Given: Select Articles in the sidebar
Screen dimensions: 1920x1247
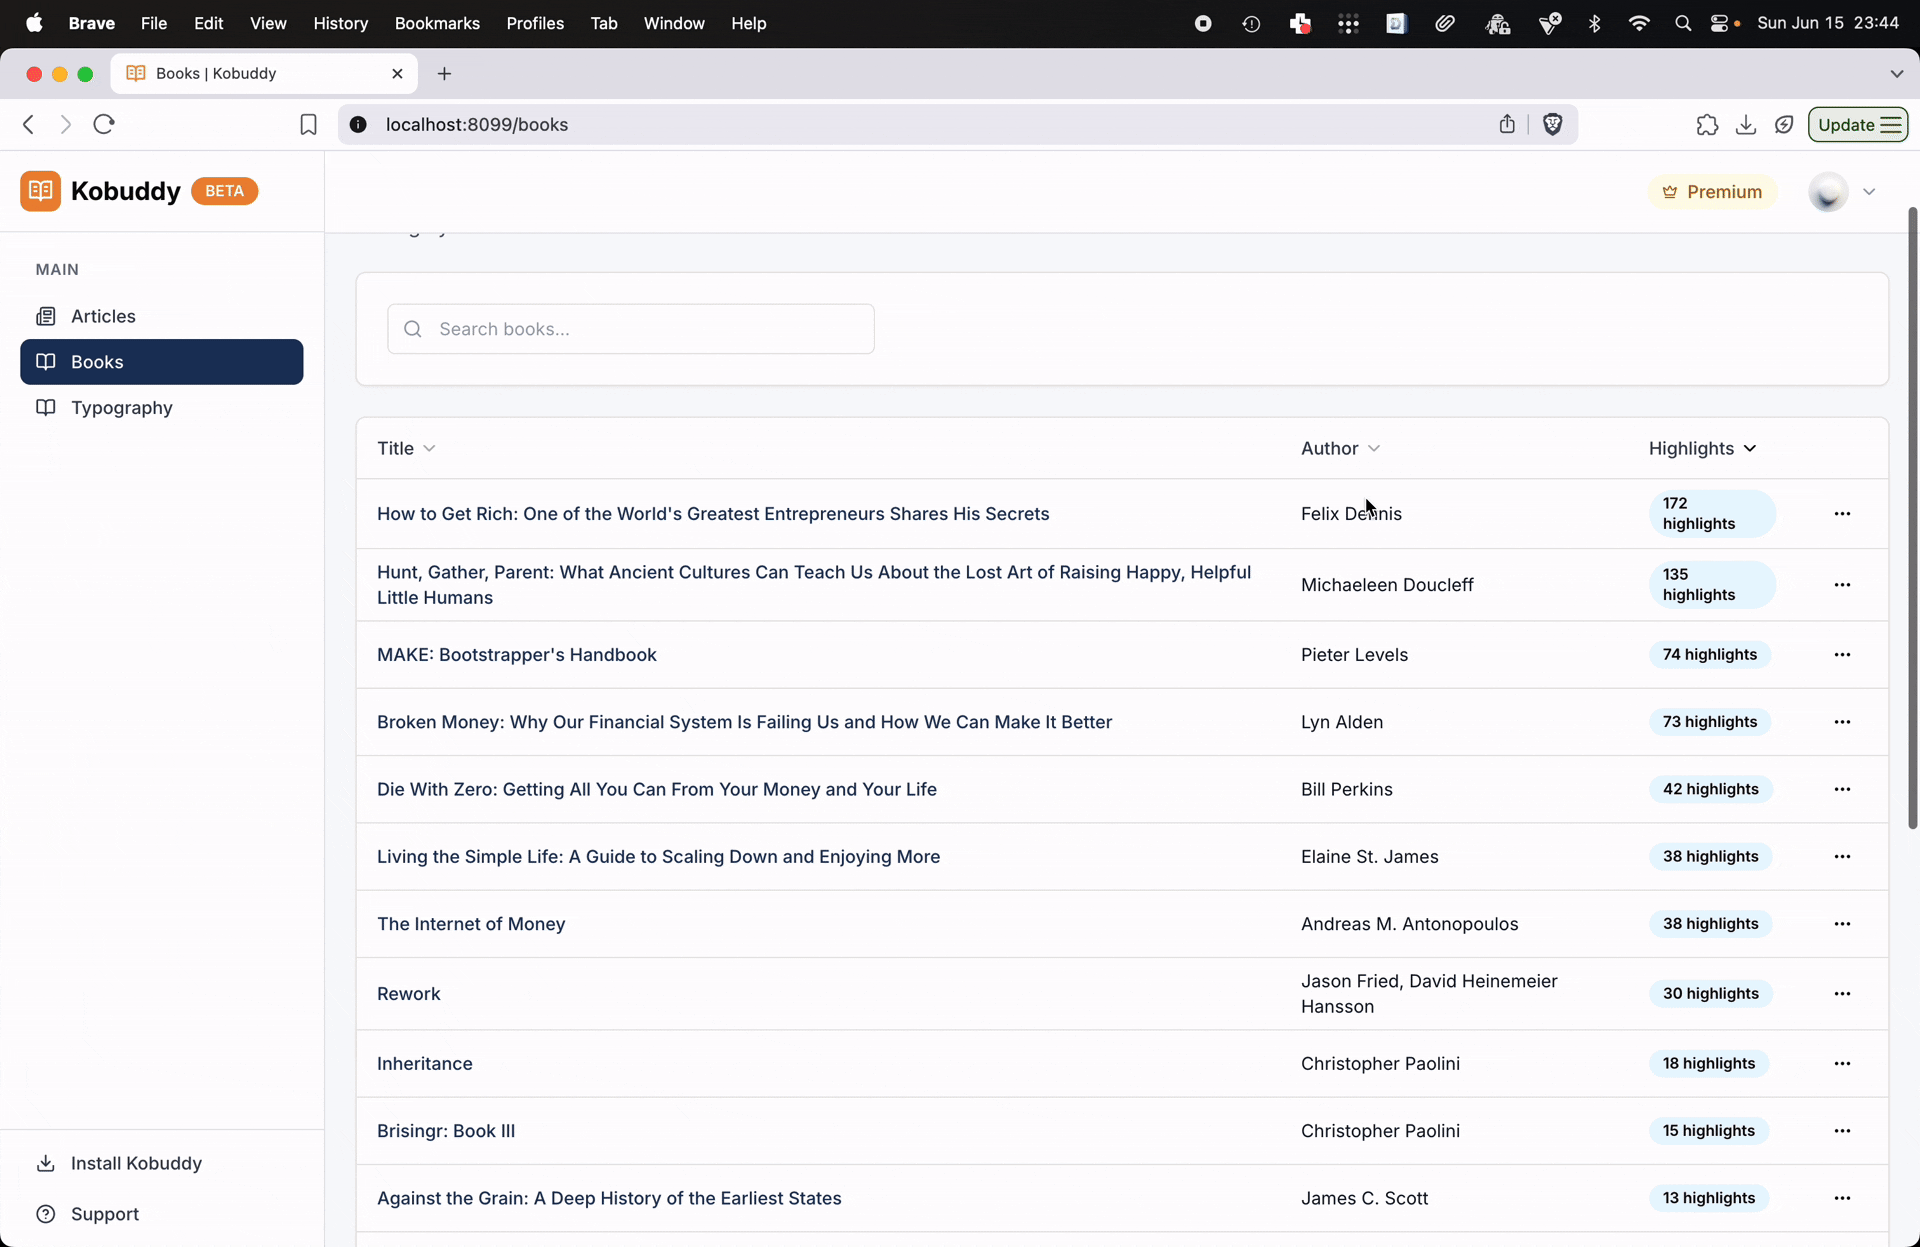Looking at the screenshot, I should click(102, 316).
